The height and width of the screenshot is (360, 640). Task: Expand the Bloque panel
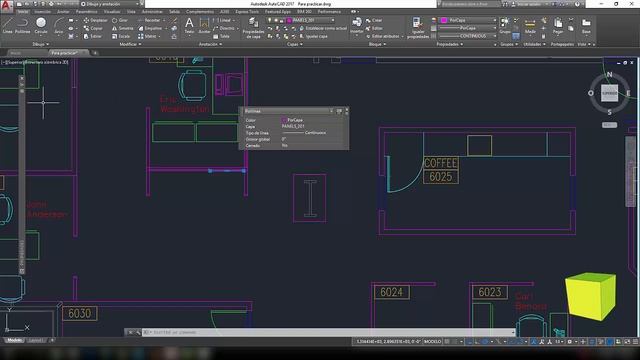point(377,44)
